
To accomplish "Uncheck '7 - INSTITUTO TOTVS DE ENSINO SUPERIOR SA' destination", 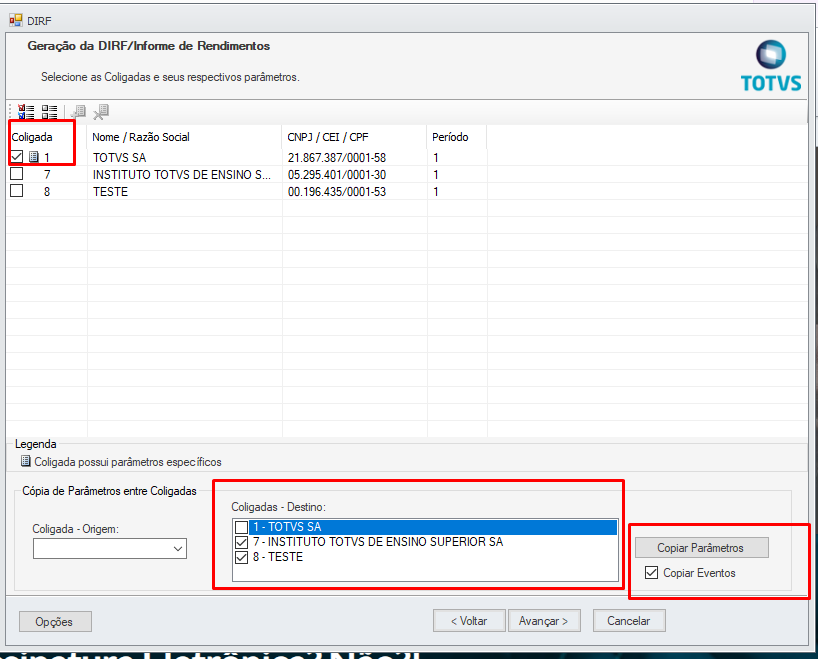I will (241, 543).
